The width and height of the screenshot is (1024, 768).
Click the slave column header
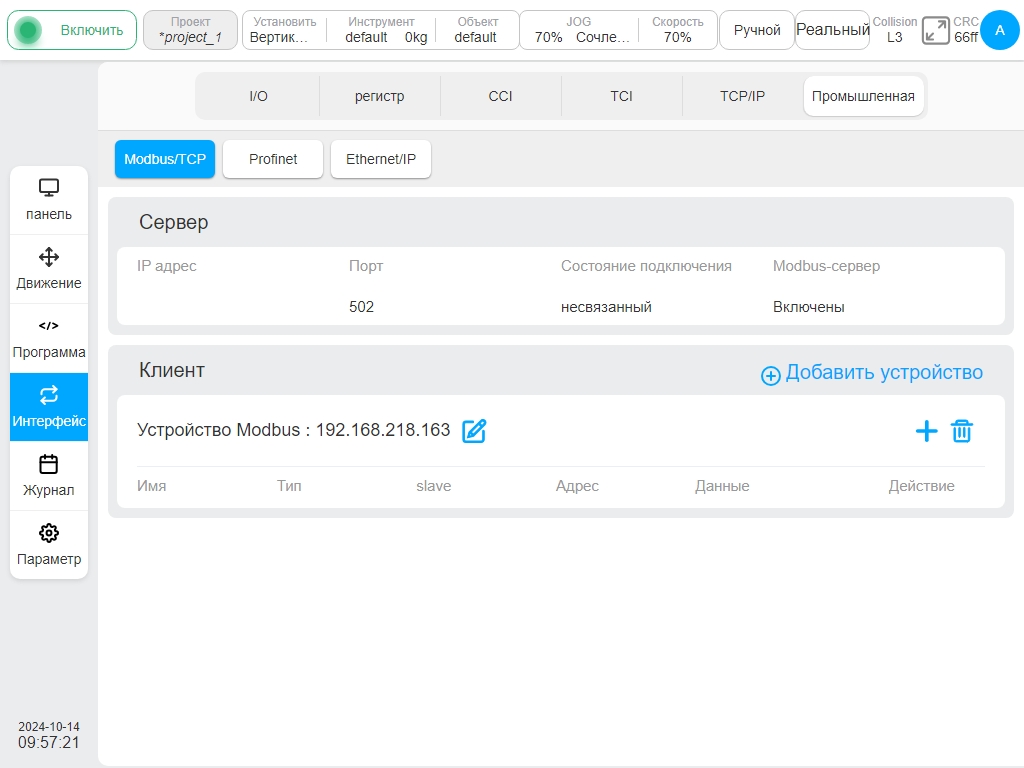pos(434,486)
